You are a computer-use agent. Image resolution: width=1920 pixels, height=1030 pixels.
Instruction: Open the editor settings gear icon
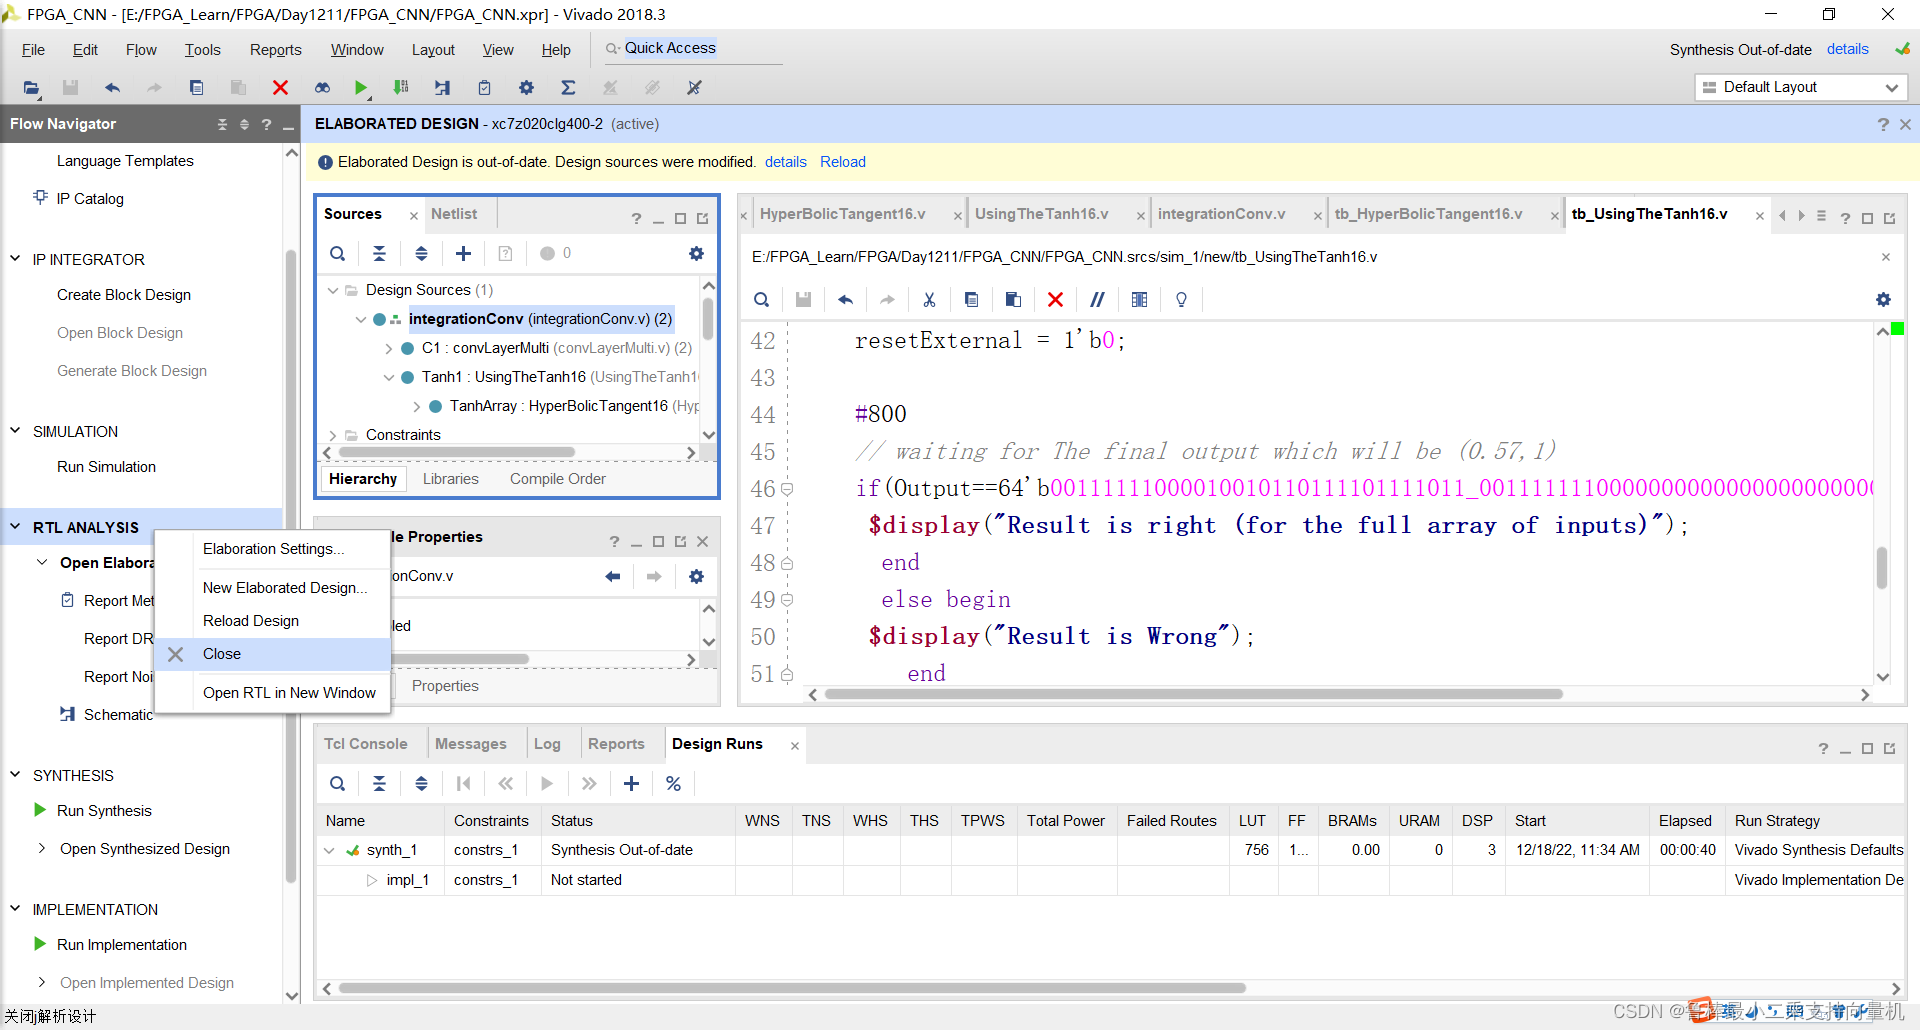(1883, 300)
